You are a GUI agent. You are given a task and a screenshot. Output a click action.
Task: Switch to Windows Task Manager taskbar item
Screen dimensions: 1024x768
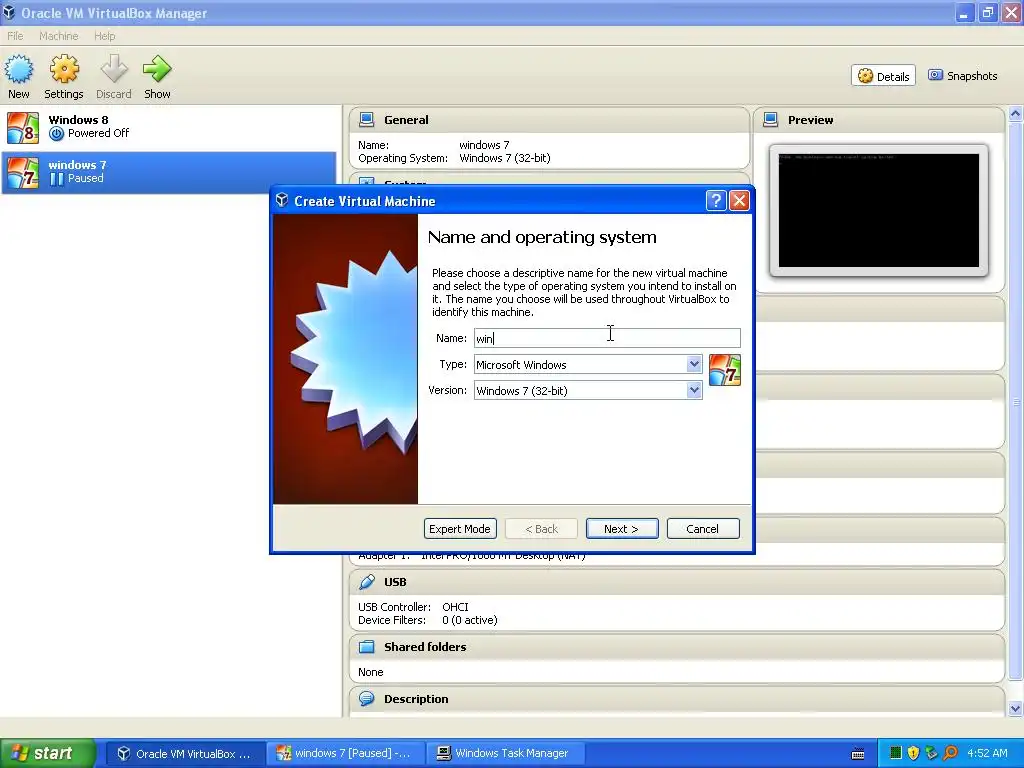[505, 753]
